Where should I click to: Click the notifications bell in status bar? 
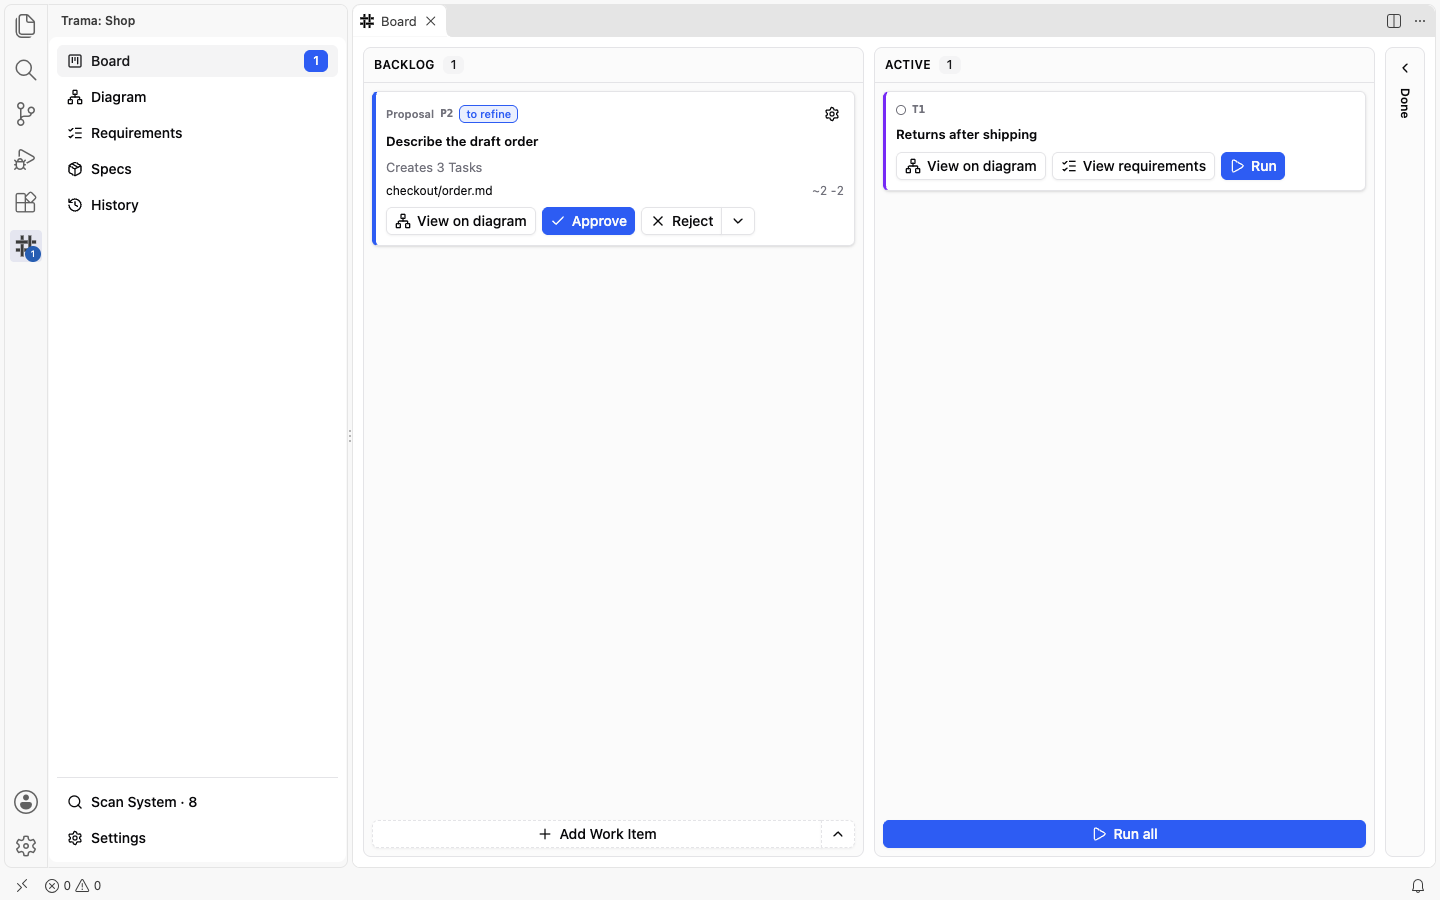[x=1418, y=886]
